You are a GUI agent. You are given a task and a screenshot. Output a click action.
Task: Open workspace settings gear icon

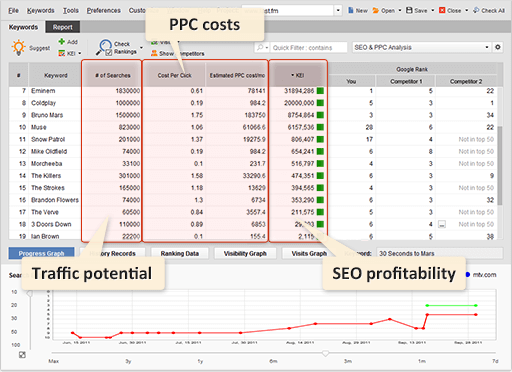click(x=498, y=47)
